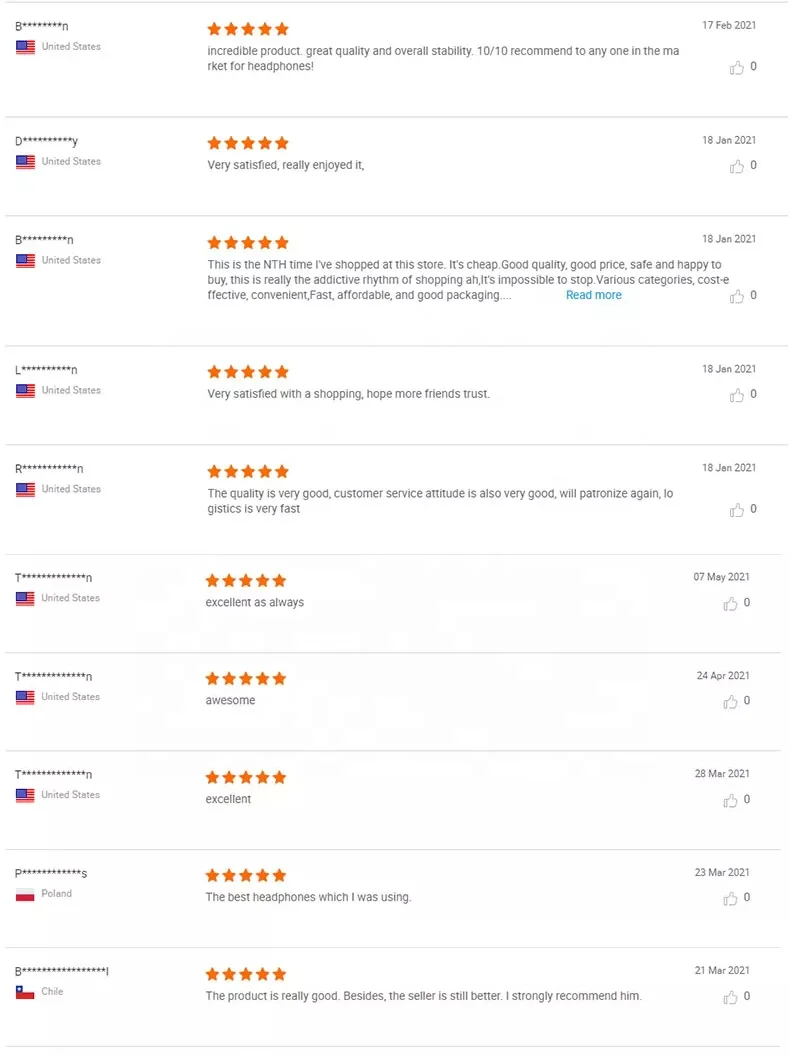Upvote the "NTH time I've shopped" review
The image size is (790, 1057).
[x=737, y=296]
